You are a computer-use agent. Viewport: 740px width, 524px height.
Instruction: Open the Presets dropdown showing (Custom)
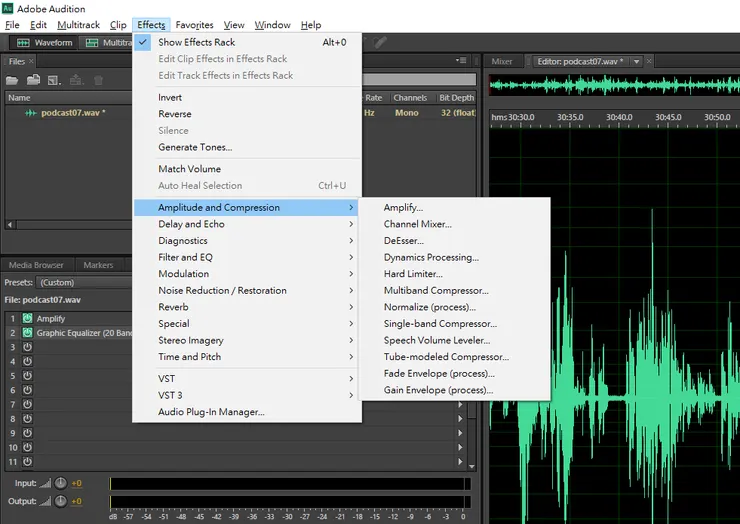80,282
